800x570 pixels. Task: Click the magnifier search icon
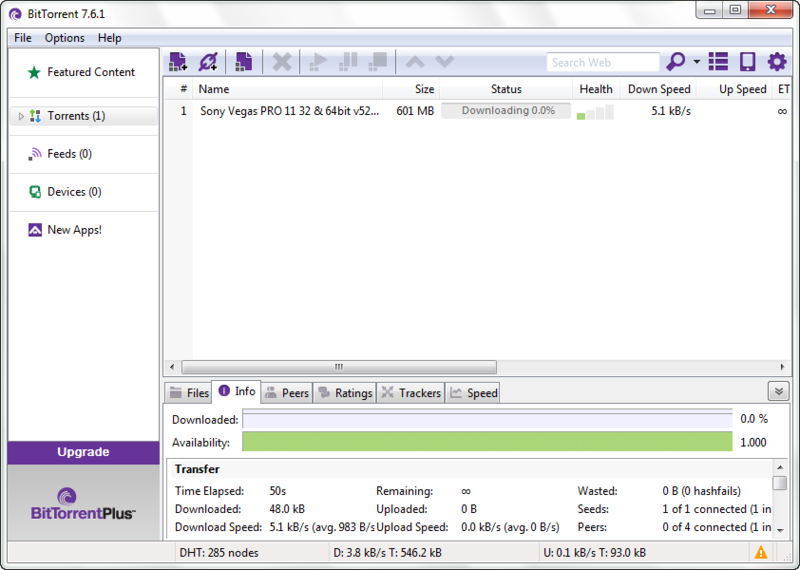[676, 62]
